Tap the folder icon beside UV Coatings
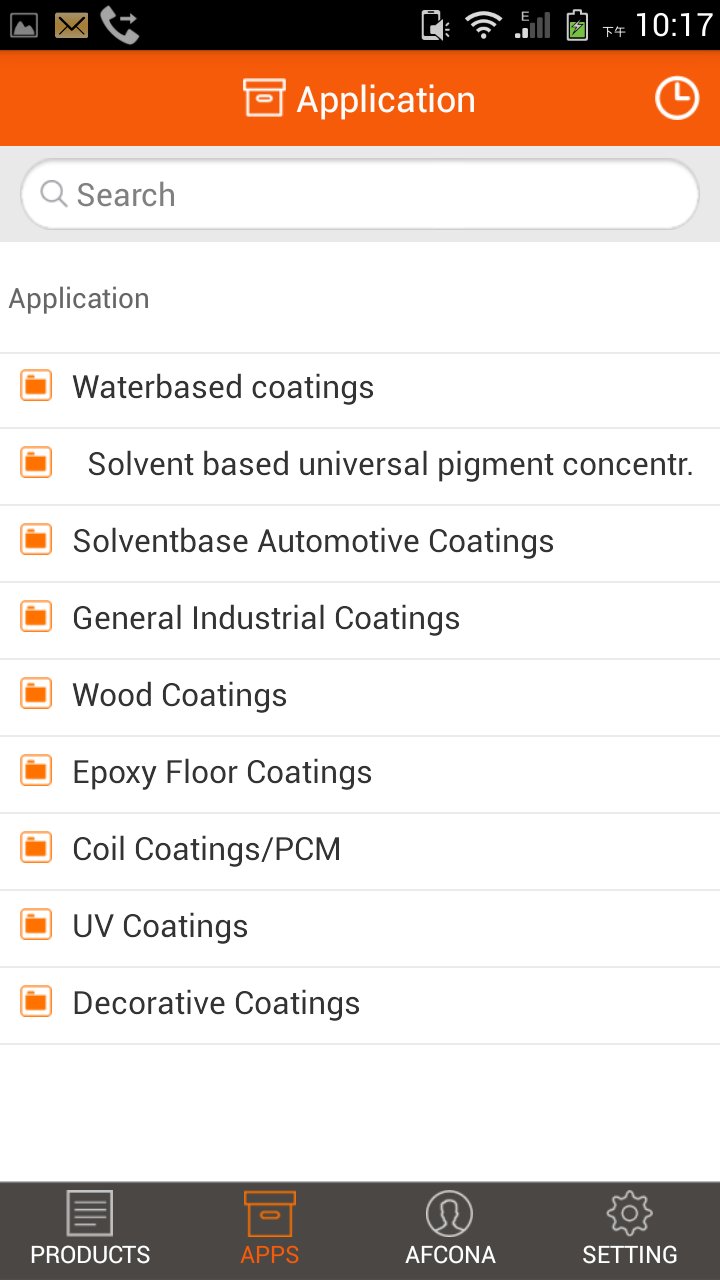The image size is (720, 1280). pyautogui.click(x=37, y=924)
